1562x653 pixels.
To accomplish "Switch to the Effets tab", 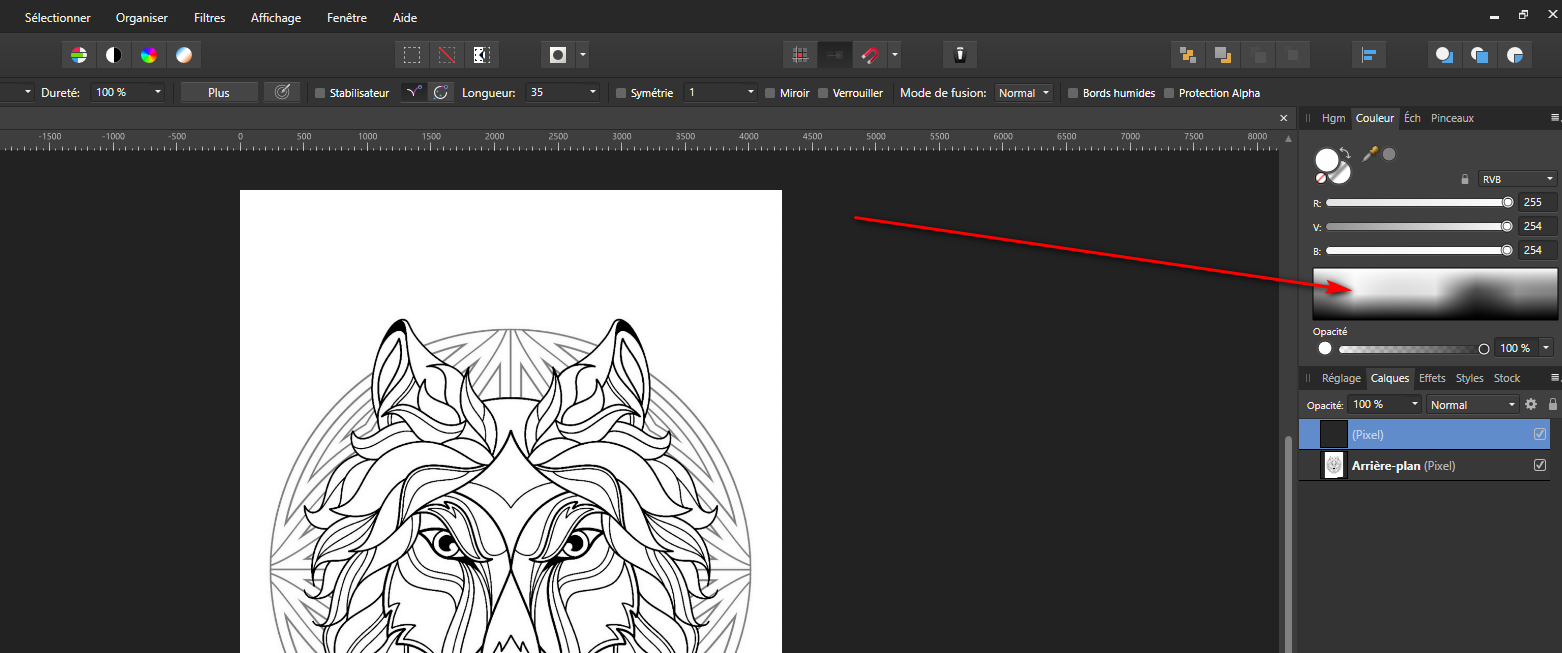I will [1432, 378].
